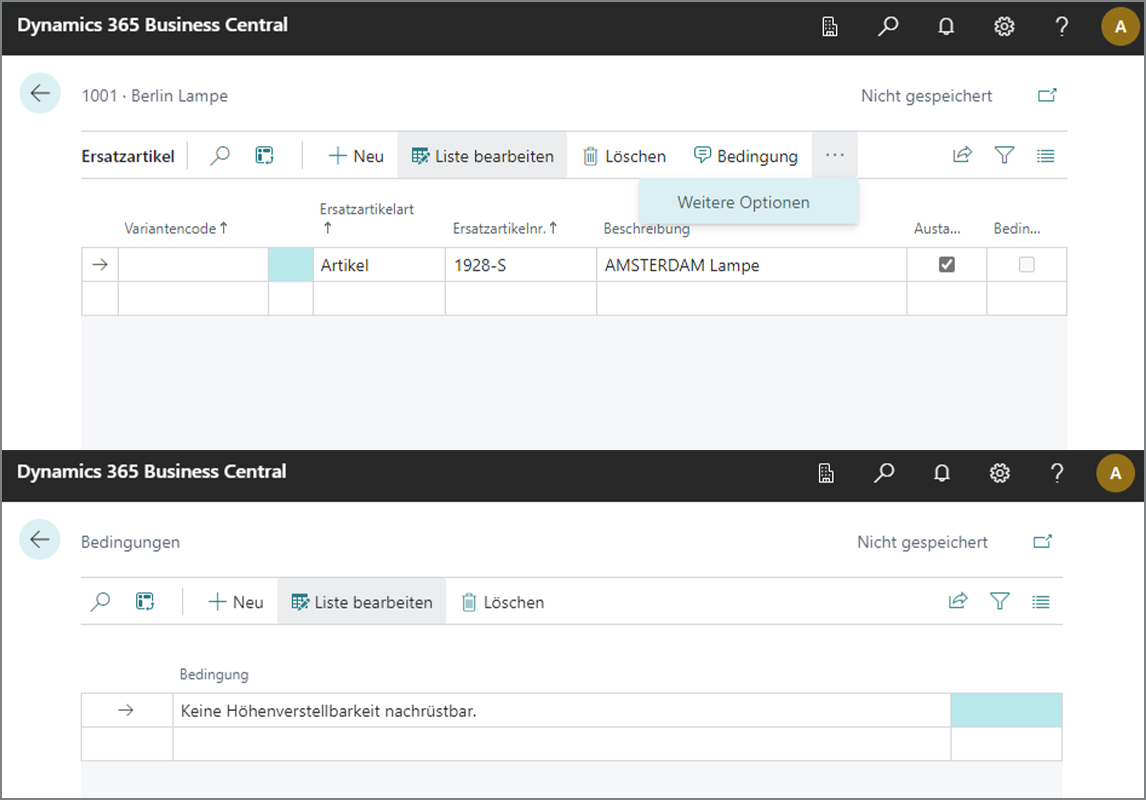This screenshot has height=800, width=1146.
Task: Open company info icon in top window header
Action: coord(830,27)
